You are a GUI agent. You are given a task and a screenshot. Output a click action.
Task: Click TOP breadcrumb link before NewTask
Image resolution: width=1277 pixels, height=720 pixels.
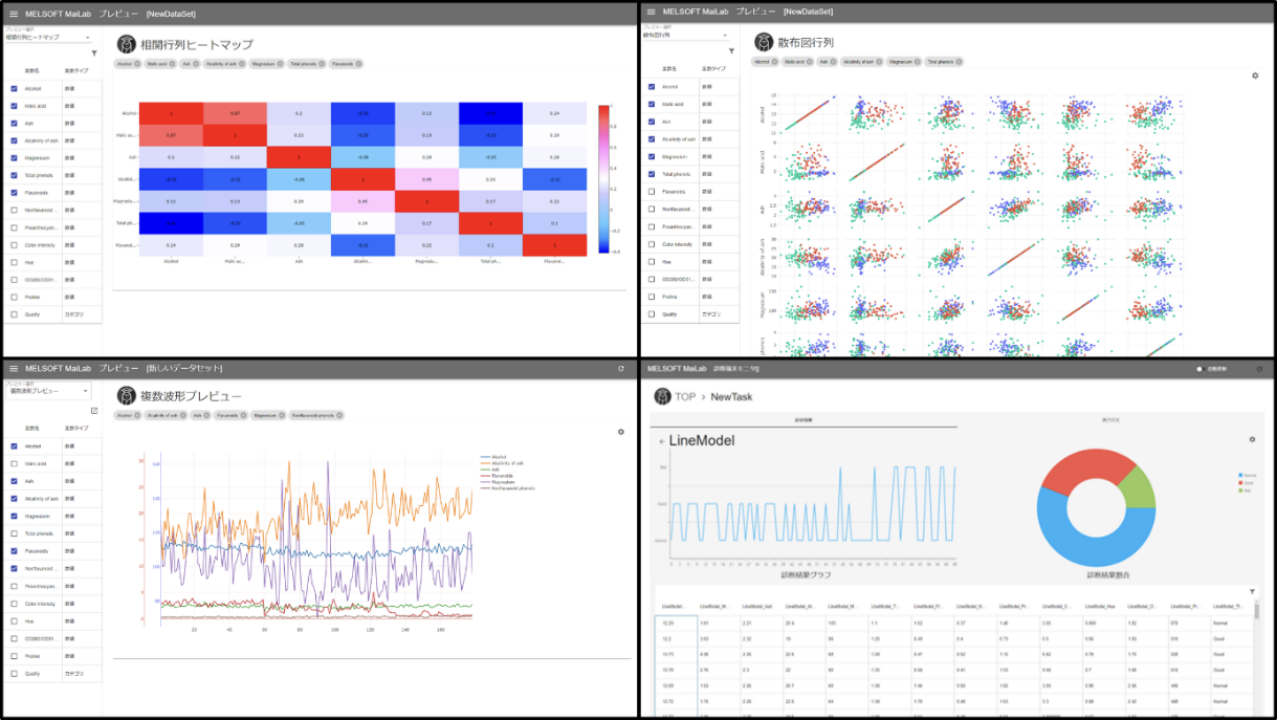pyautogui.click(x=685, y=397)
